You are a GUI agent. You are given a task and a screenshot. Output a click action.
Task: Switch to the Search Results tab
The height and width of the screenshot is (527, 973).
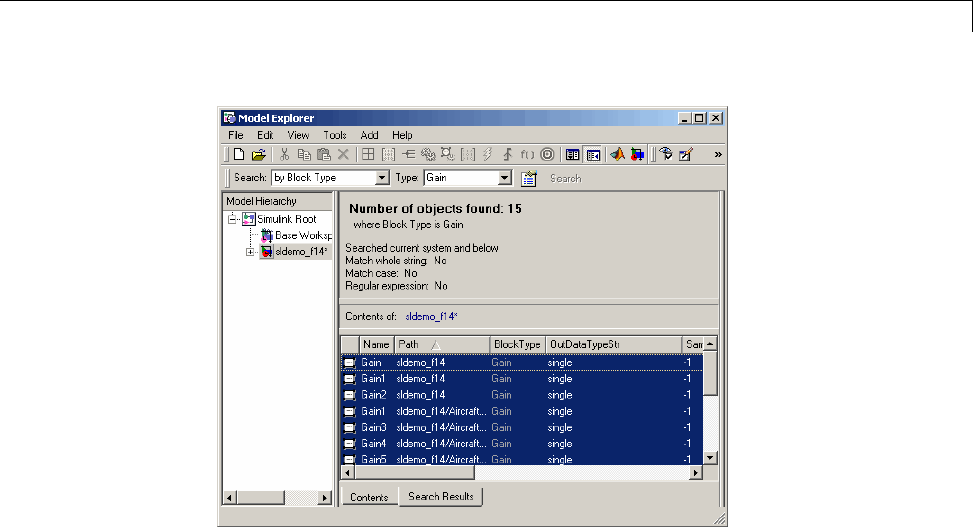[441, 497]
